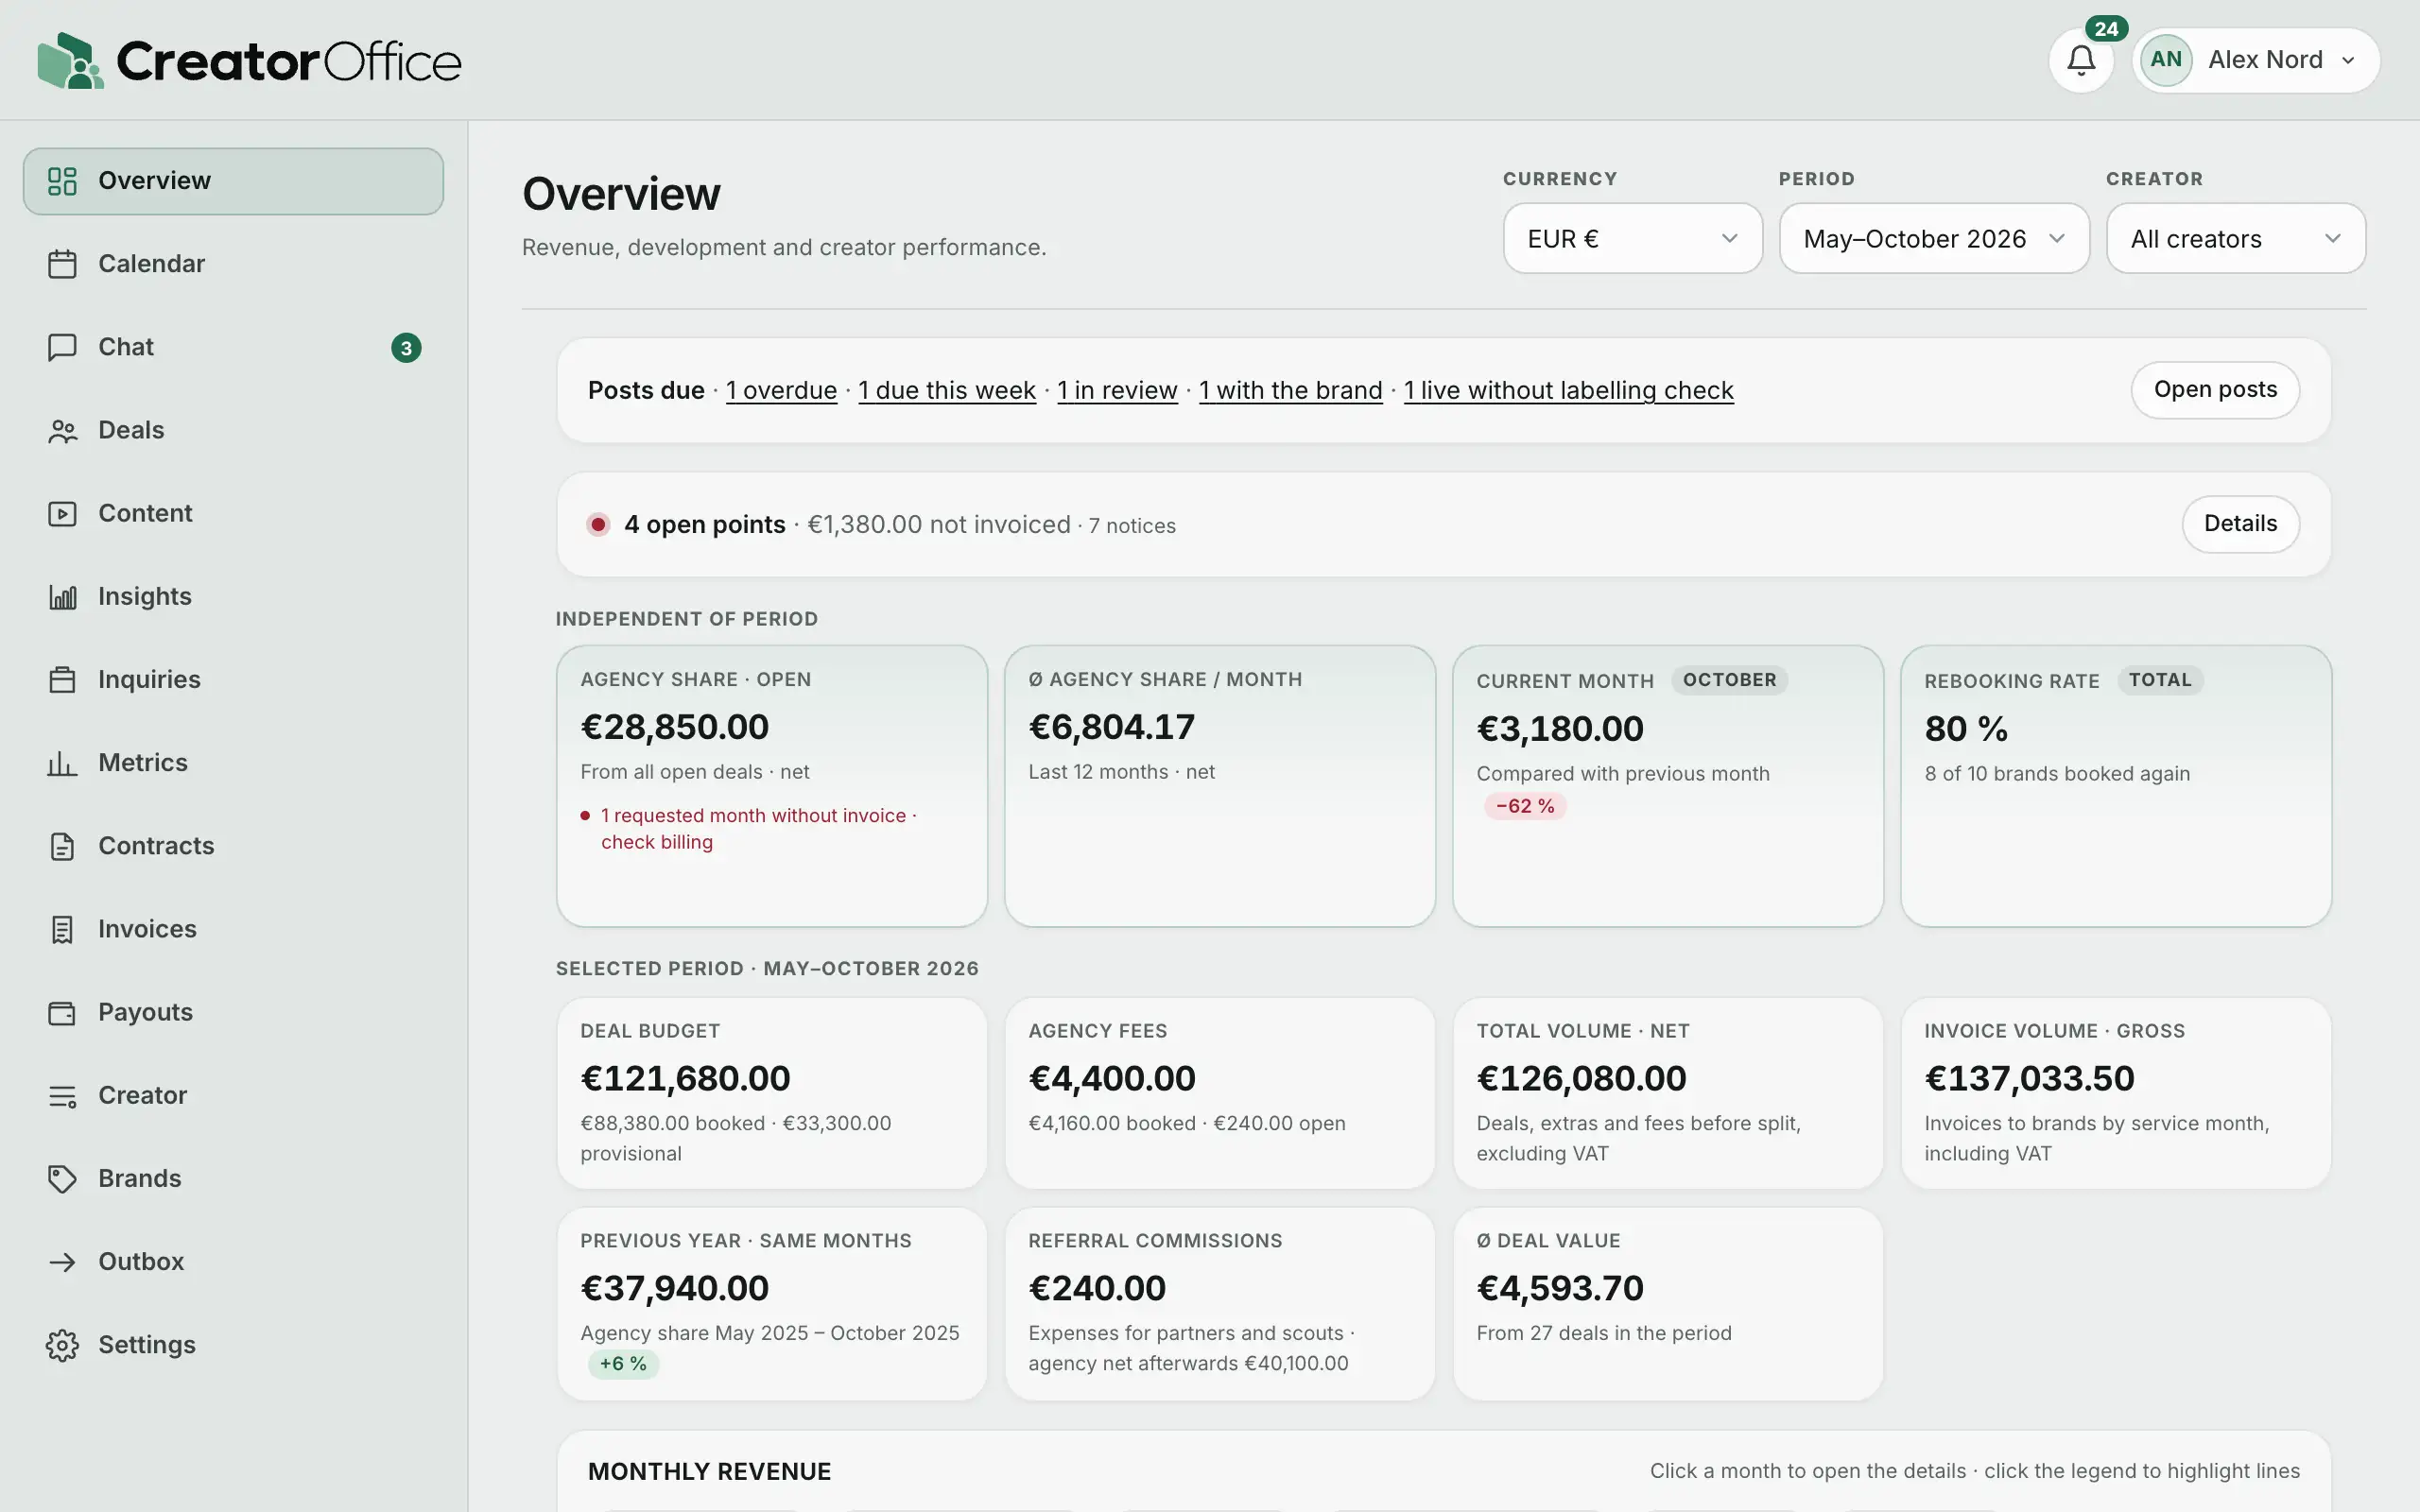
Task: Open the Currency EUR € dropdown
Action: click(1632, 238)
